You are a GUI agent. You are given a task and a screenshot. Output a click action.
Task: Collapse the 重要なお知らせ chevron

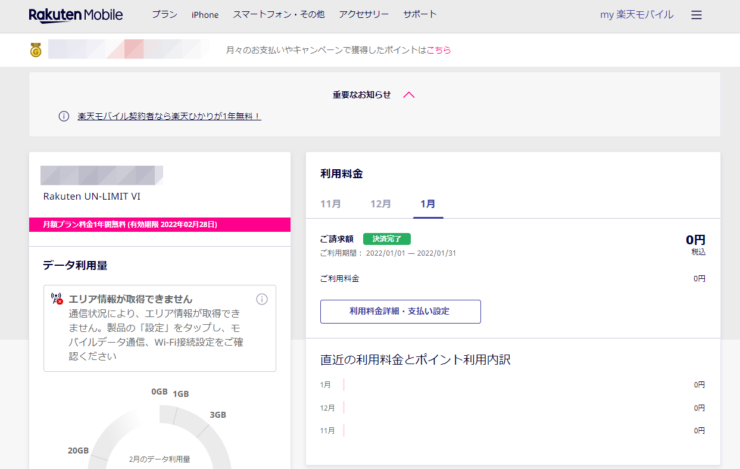(x=409, y=95)
